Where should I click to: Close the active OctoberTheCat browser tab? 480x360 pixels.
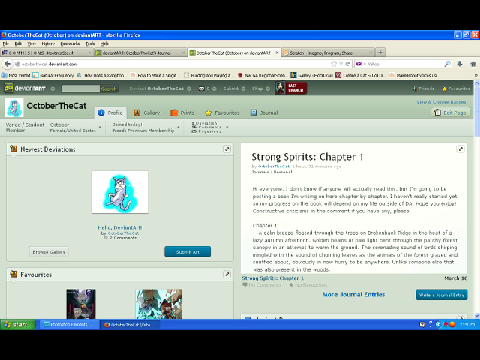tap(277, 53)
